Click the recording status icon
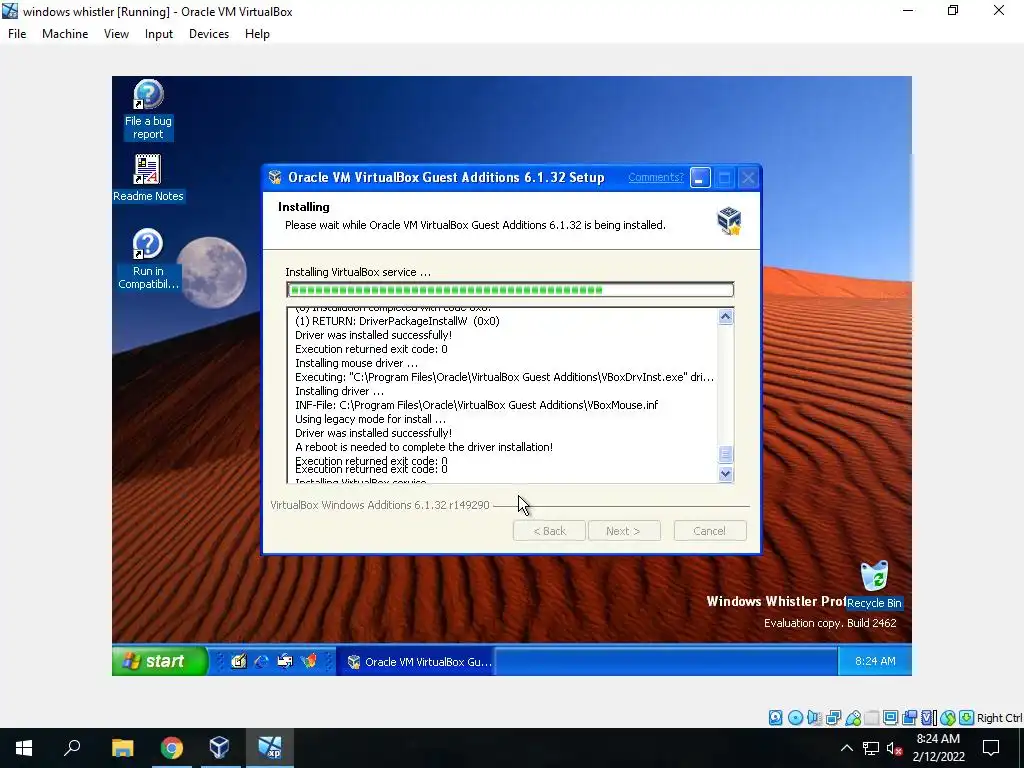 tap(910, 718)
